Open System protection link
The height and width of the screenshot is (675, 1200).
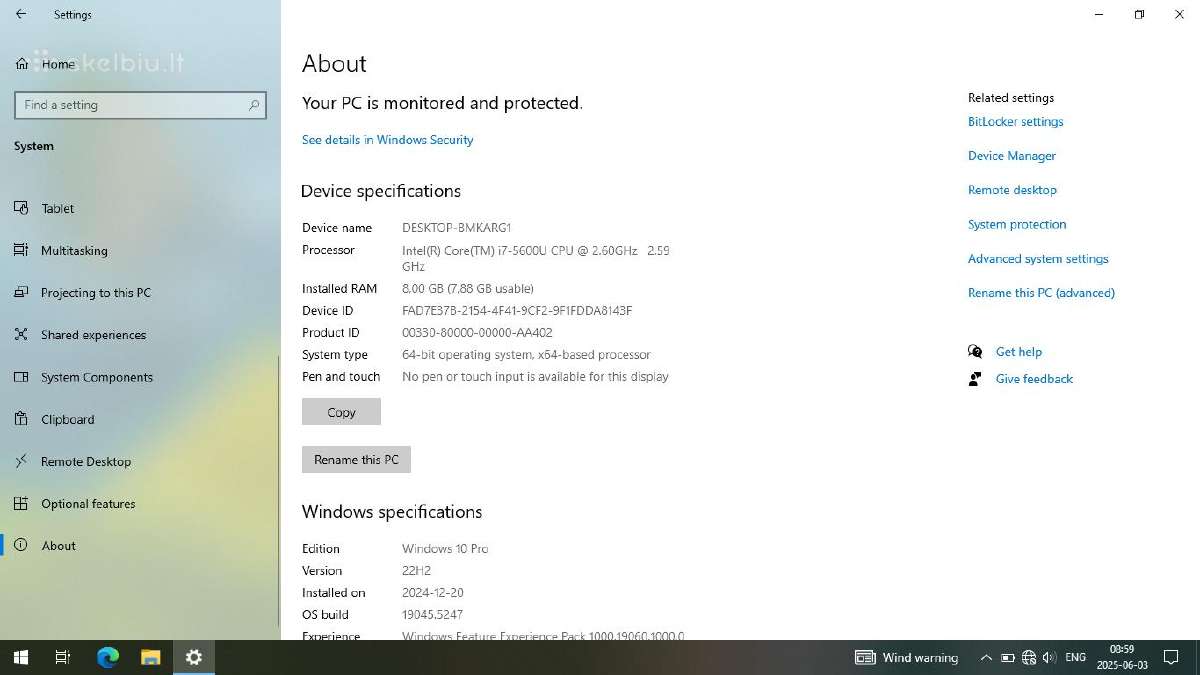click(1017, 224)
